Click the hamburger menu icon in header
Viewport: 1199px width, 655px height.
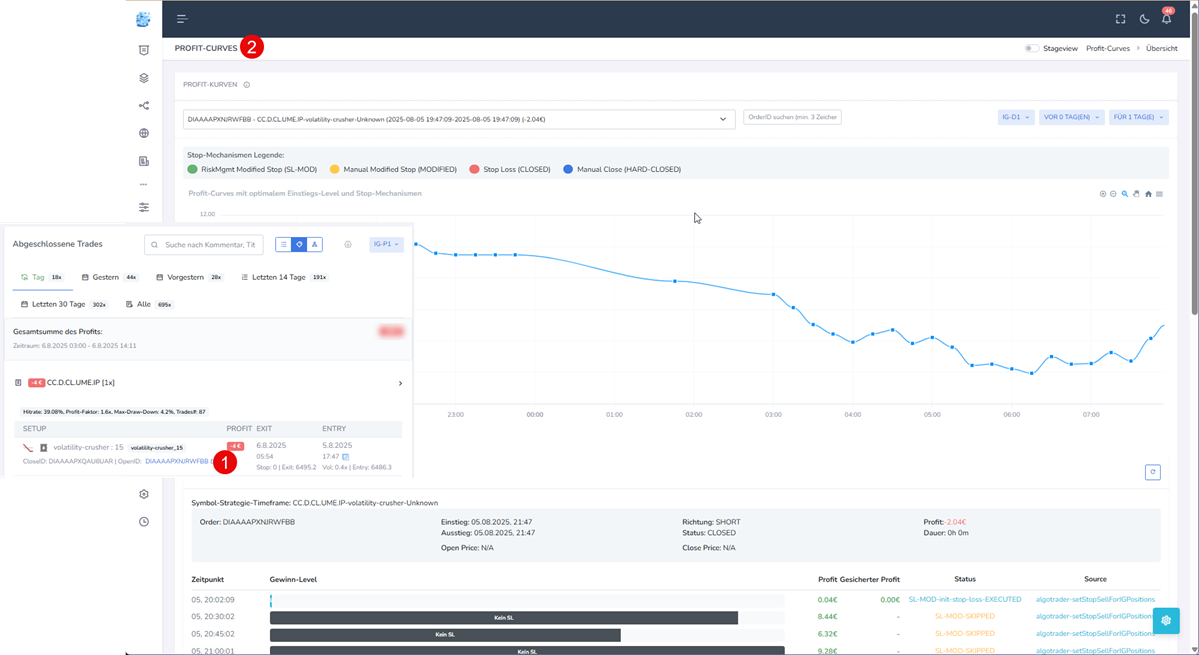[x=182, y=19]
